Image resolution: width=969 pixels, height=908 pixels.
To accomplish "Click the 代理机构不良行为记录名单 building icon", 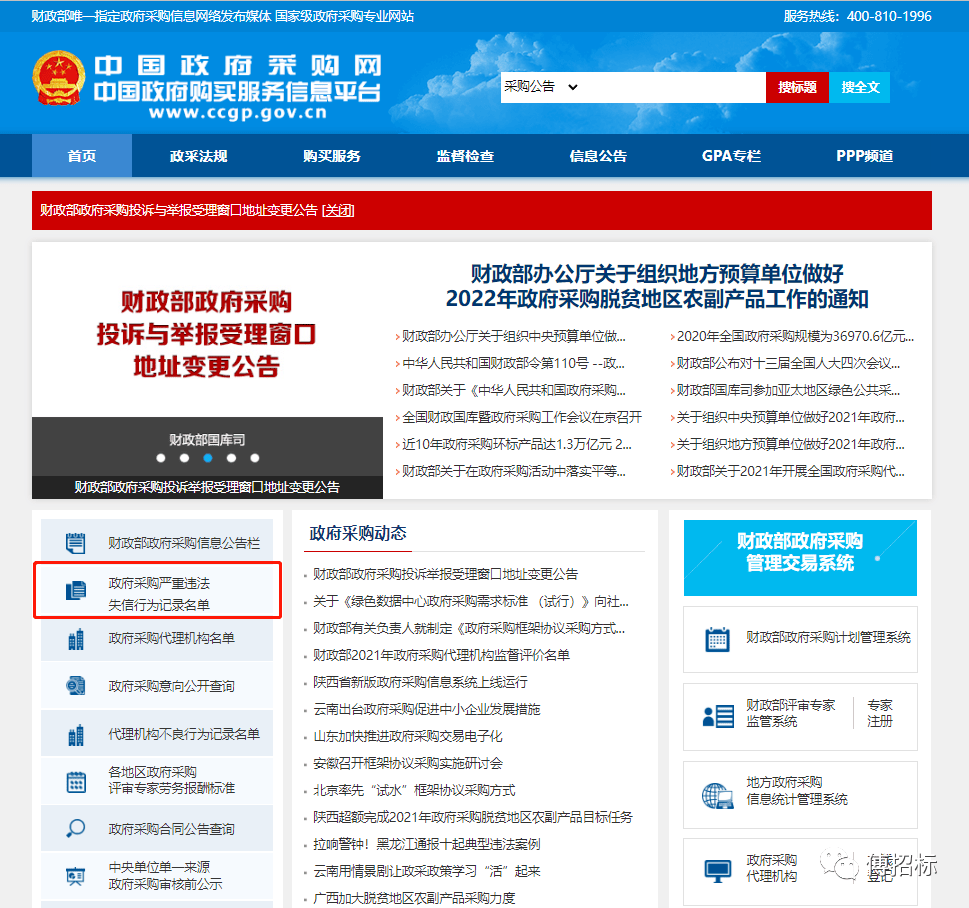I will point(75,735).
